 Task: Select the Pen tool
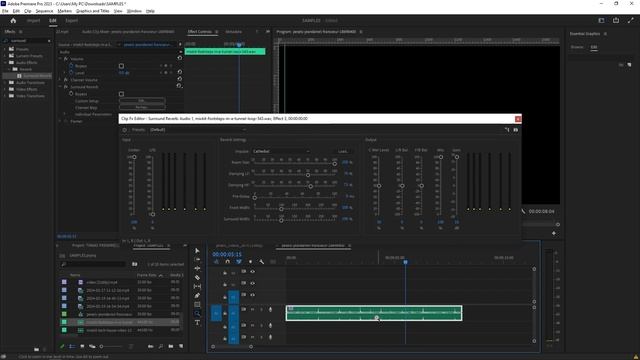pos(197,296)
